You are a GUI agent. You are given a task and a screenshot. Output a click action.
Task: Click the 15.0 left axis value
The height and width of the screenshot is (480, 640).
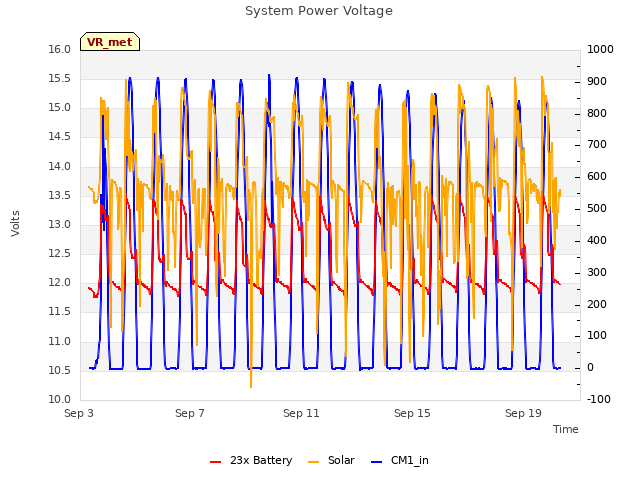click(x=60, y=108)
